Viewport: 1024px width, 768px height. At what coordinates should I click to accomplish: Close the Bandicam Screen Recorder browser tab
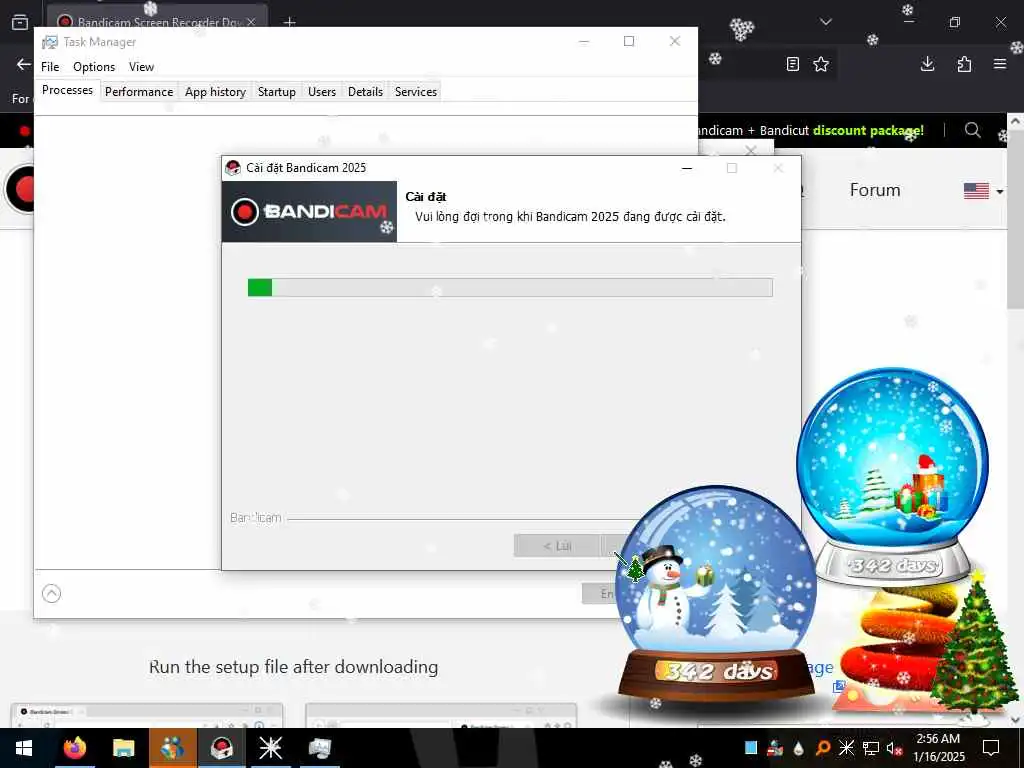251,22
